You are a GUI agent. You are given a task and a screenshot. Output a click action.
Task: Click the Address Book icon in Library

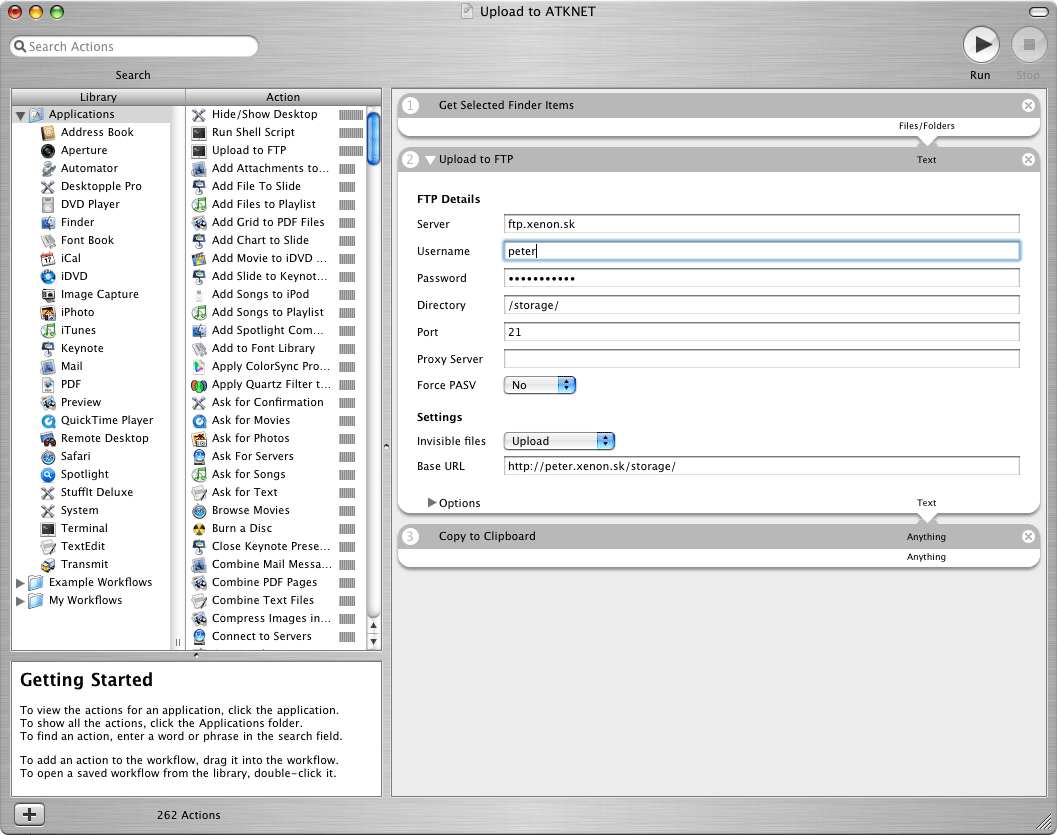48,132
